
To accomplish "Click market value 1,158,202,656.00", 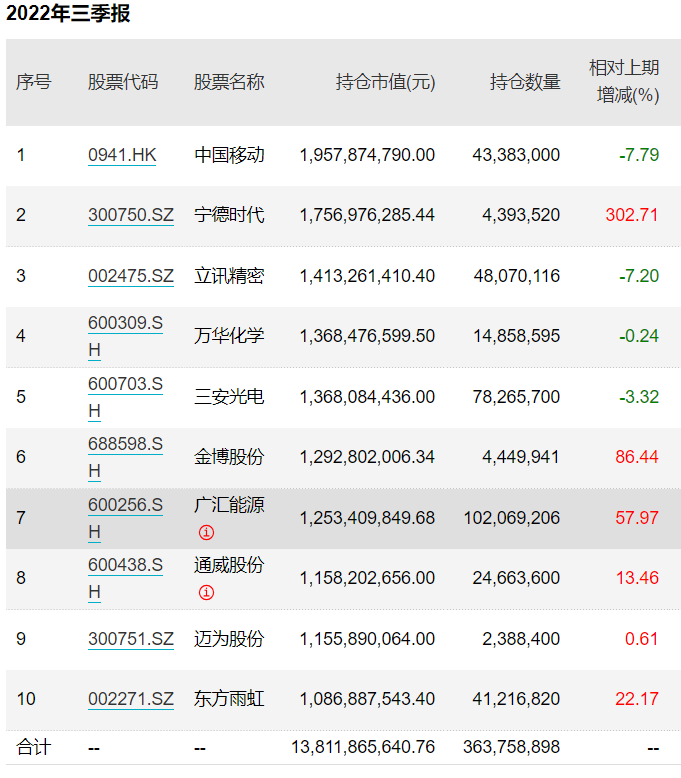I will coord(367,578).
